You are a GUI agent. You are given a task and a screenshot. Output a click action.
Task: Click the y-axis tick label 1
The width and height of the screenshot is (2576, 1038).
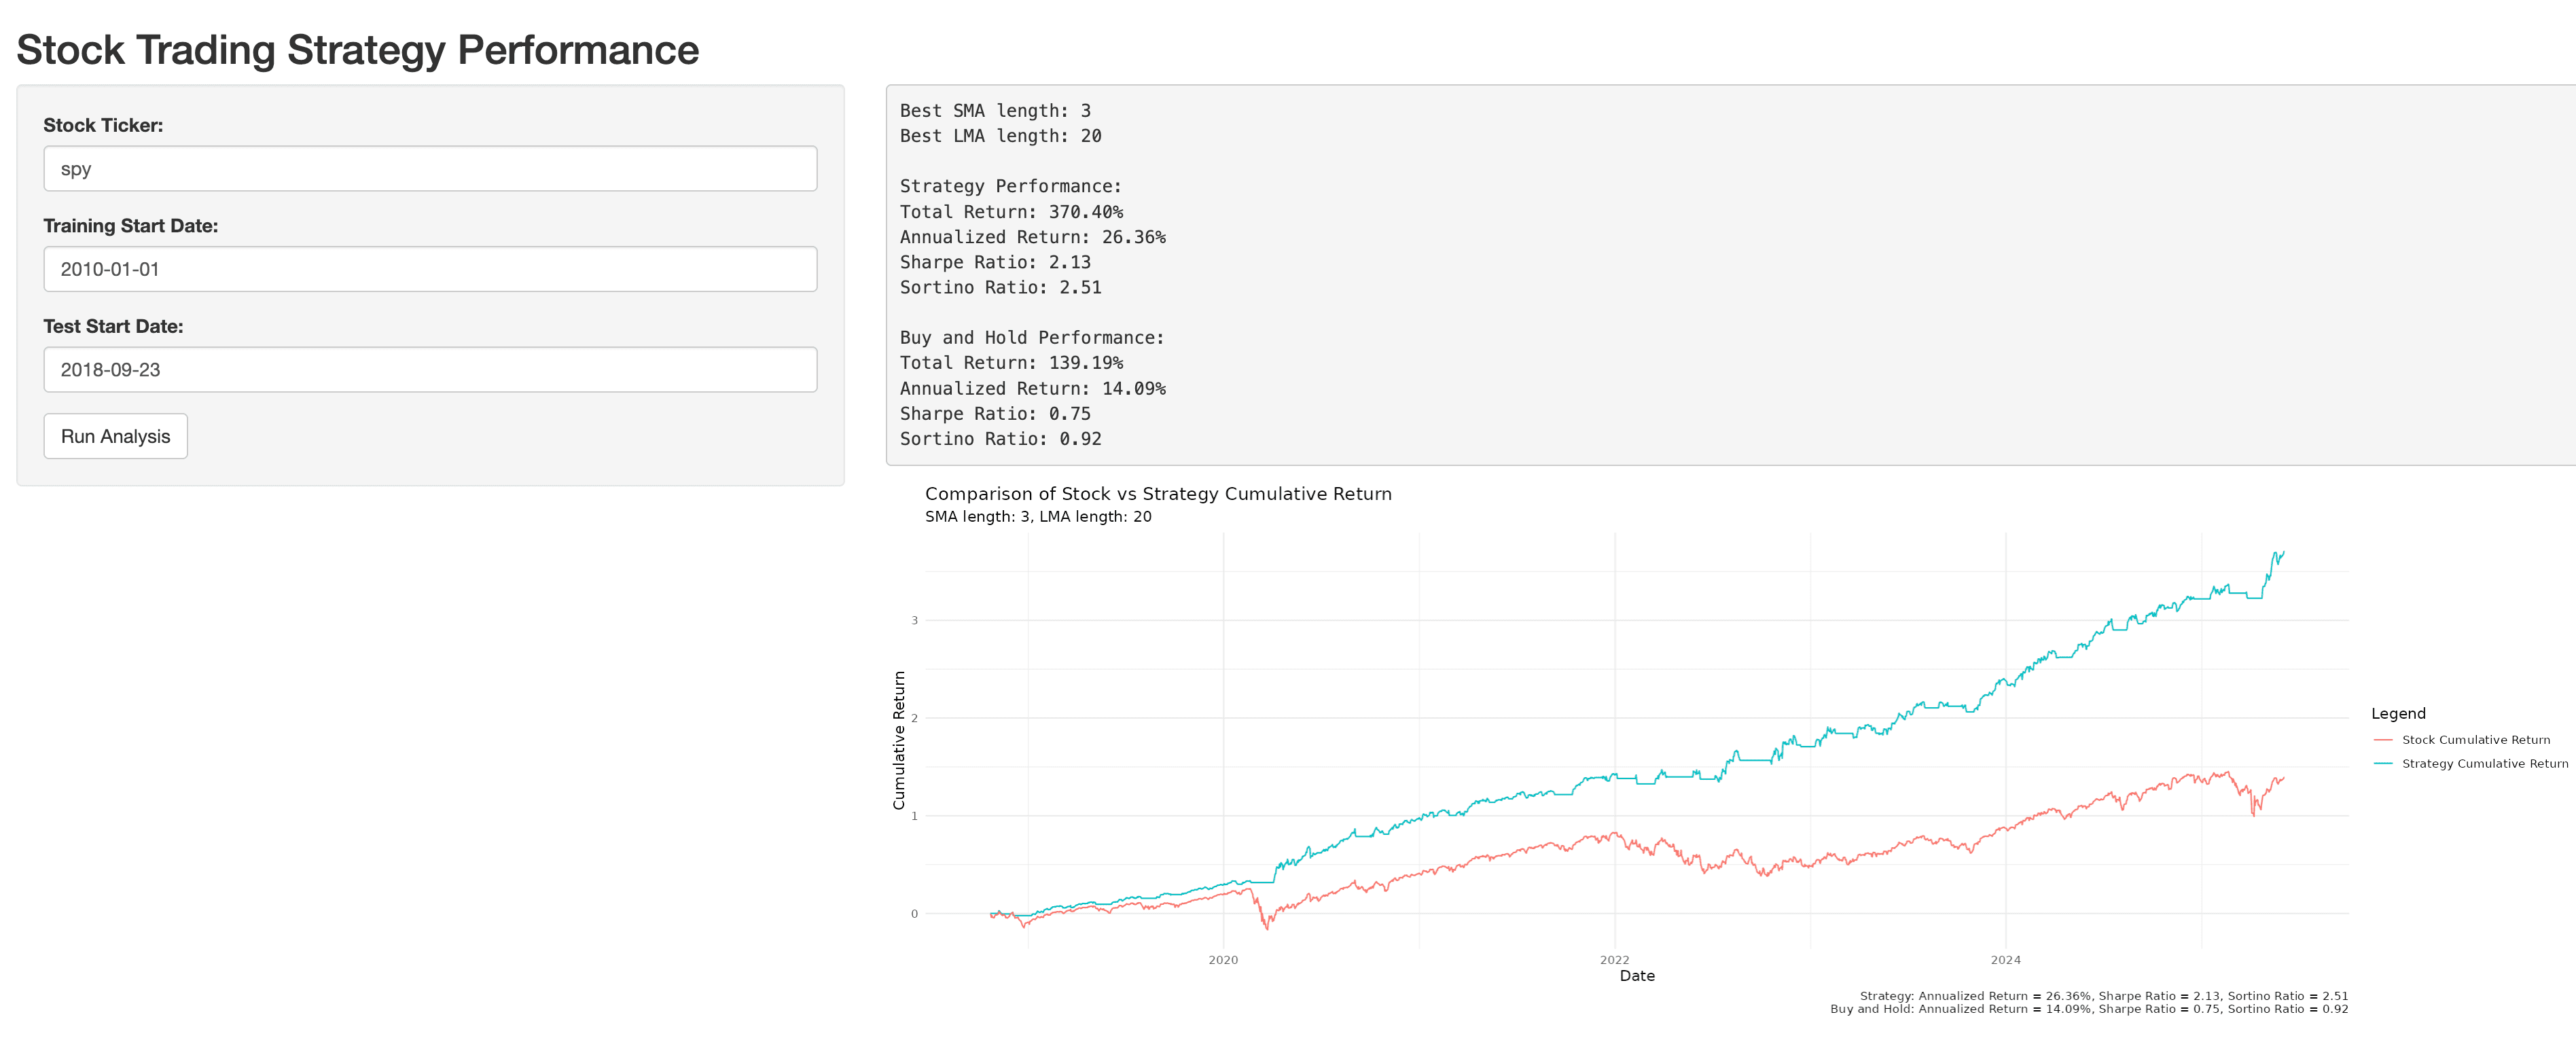click(914, 816)
